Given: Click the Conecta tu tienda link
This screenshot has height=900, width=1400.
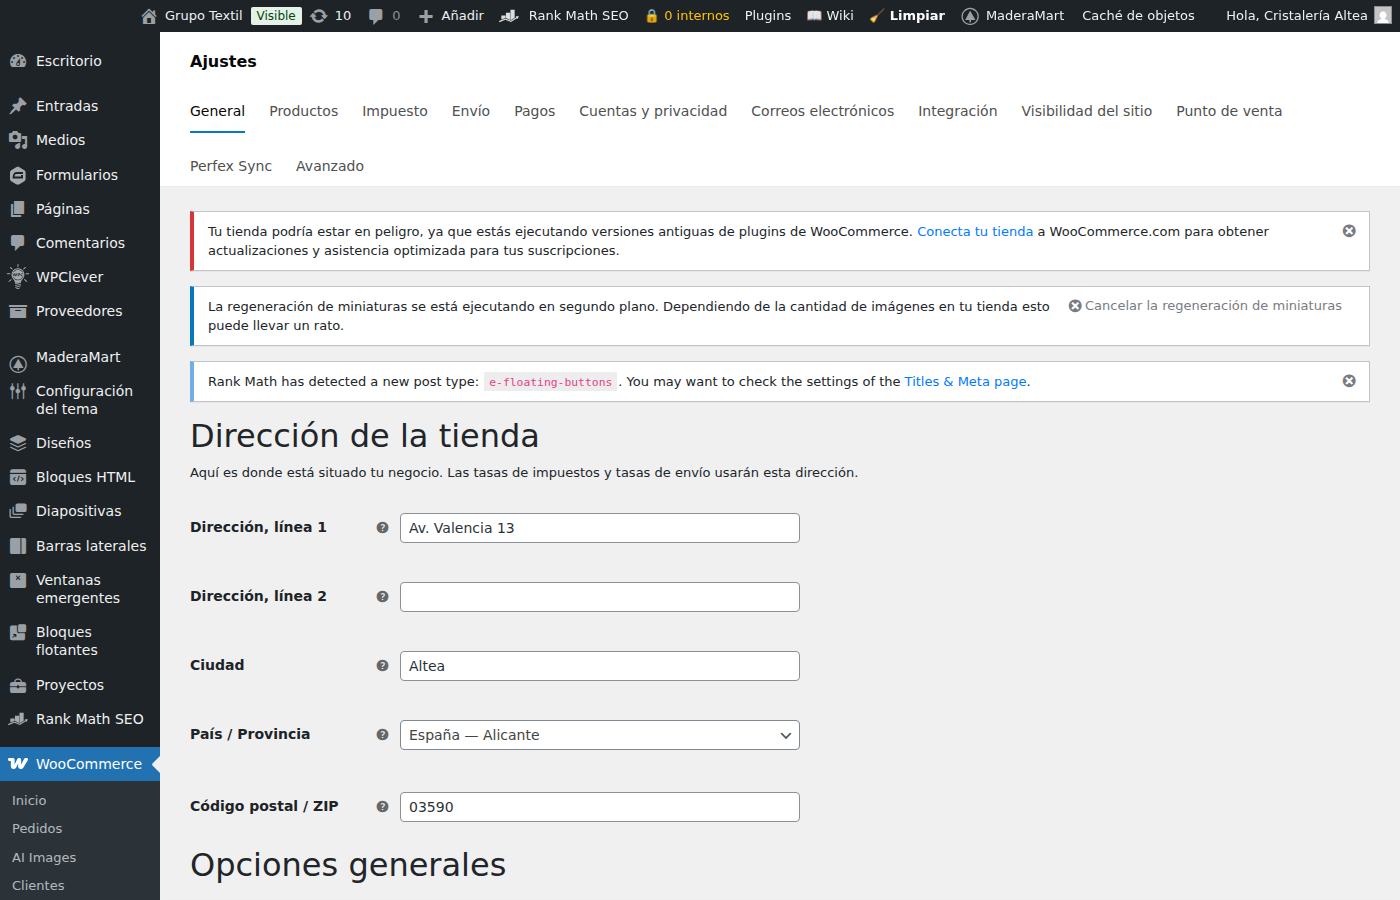Looking at the screenshot, I should pyautogui.click(x=975, y=231).
